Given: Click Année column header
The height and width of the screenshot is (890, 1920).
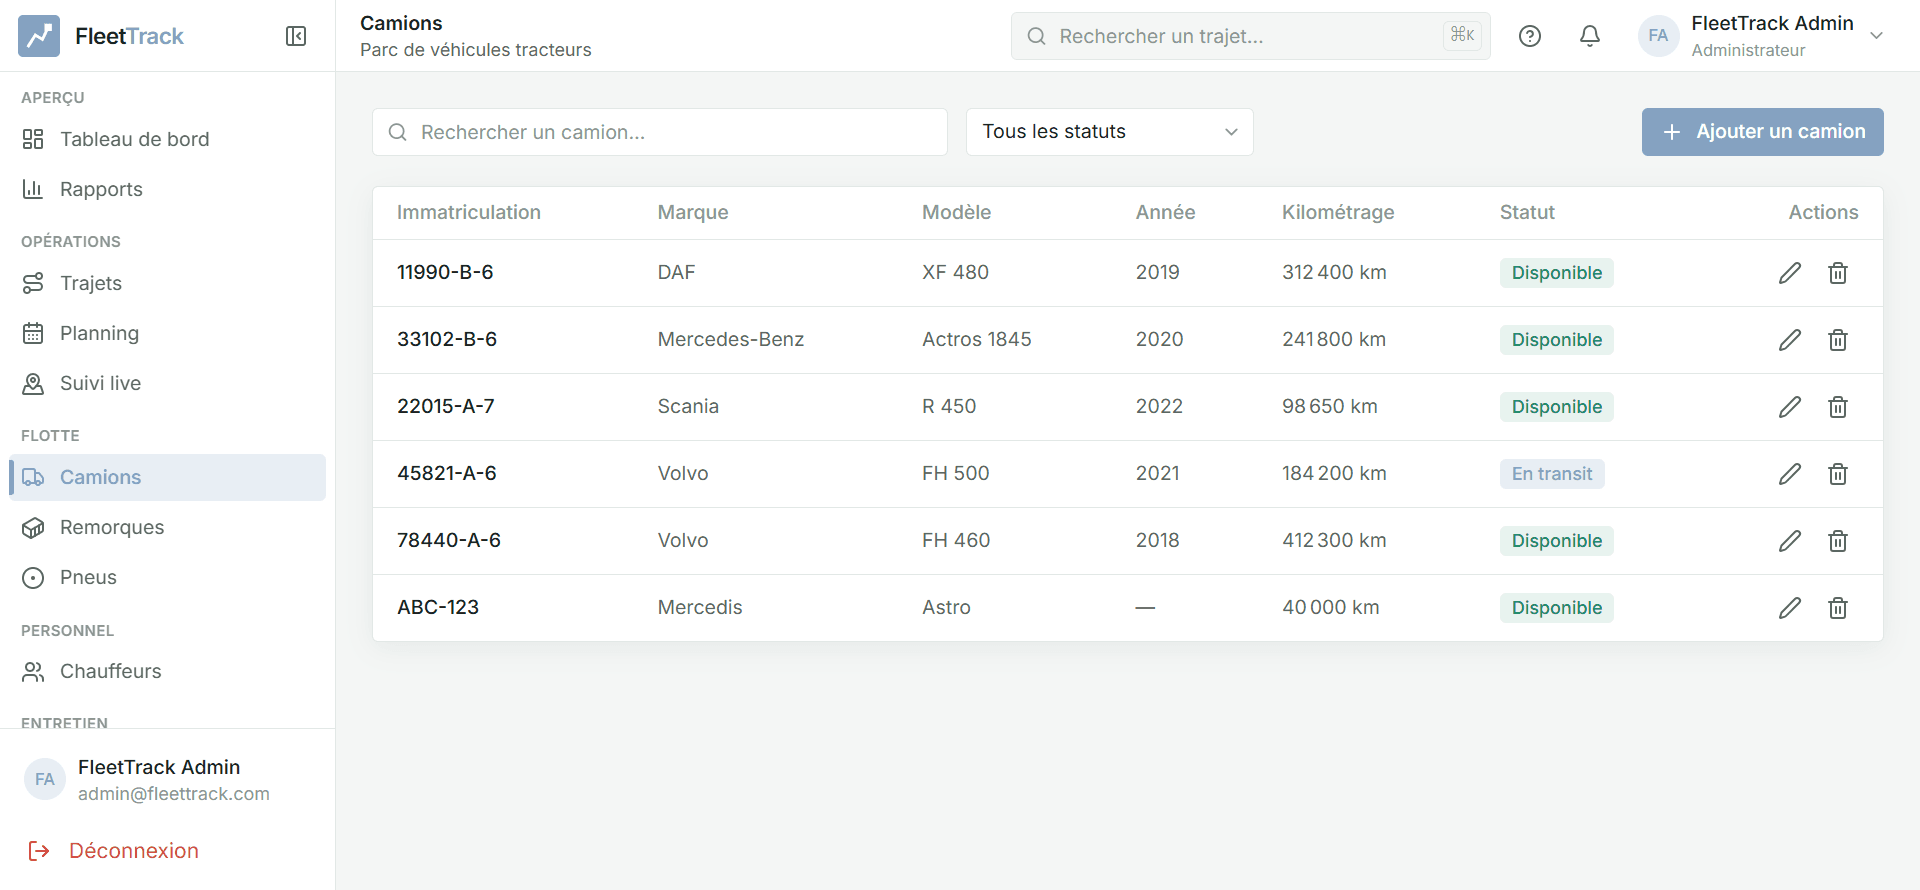Looking at the screenshot, I should point(1166,212).
